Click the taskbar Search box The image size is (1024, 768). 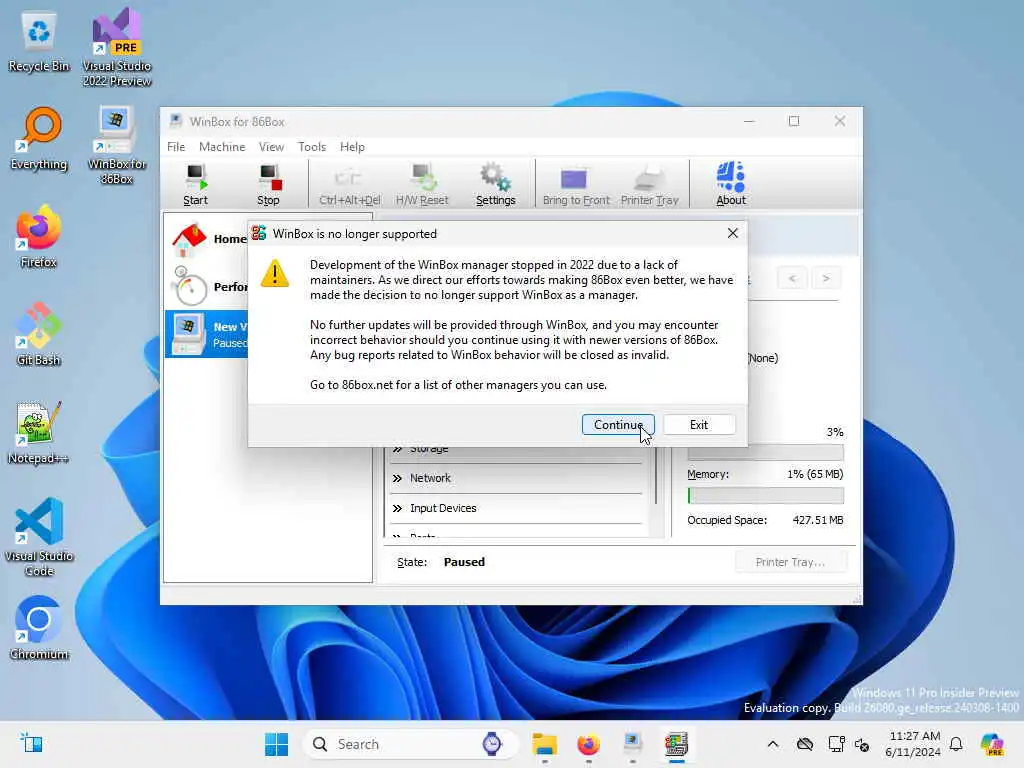[411, 744]
